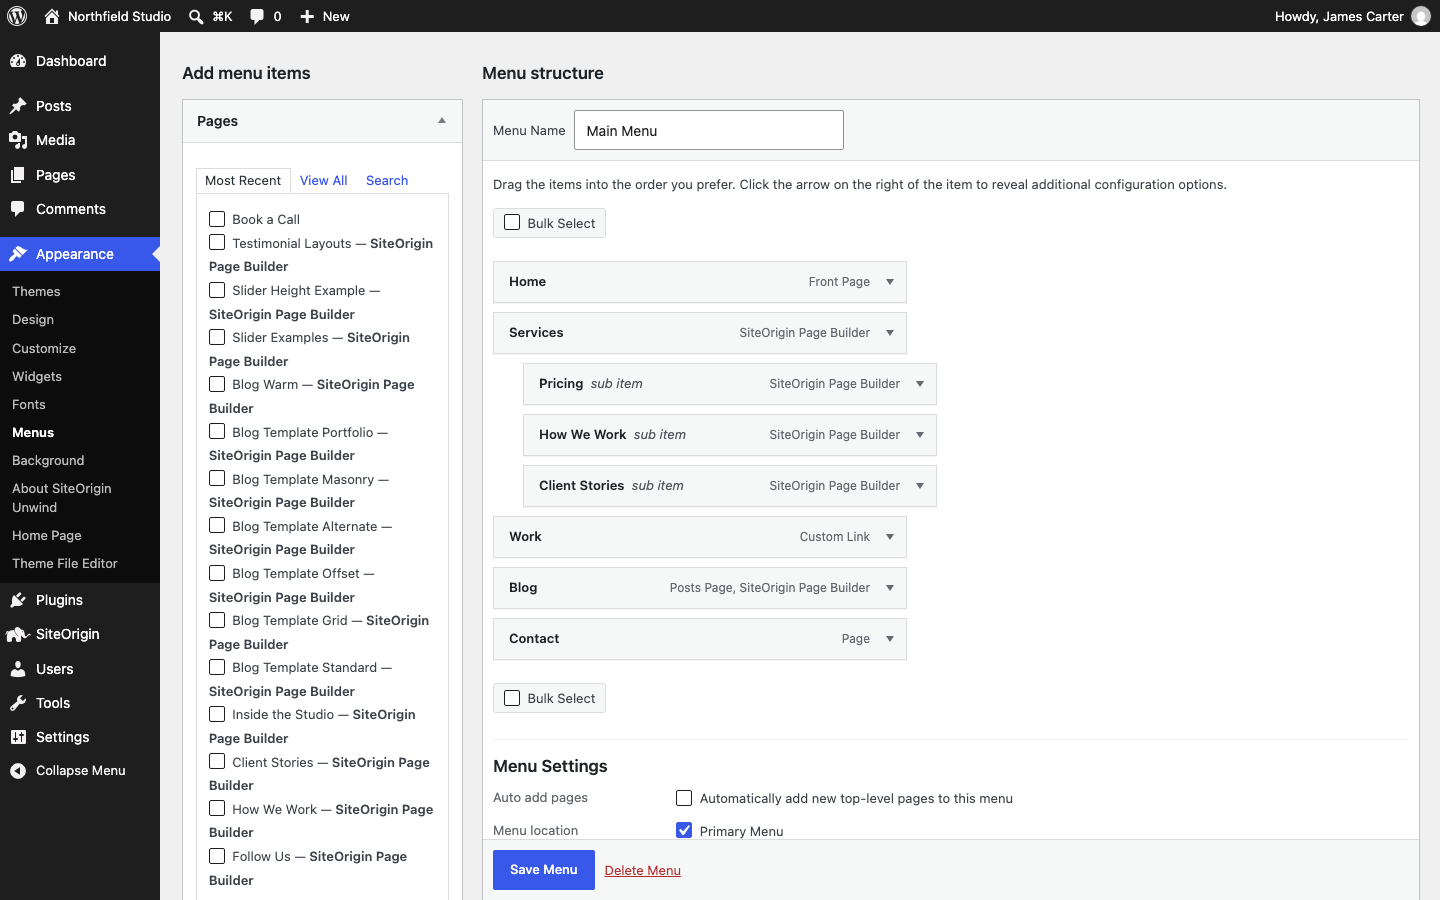Enable the top Bulk Select checkbox
This screenshot has width=1440, height=900.
click(512, 222)
